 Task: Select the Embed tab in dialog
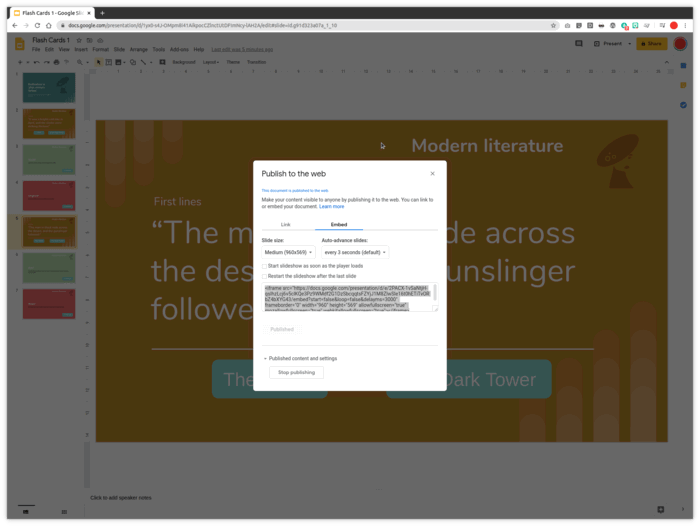[339, 225]
